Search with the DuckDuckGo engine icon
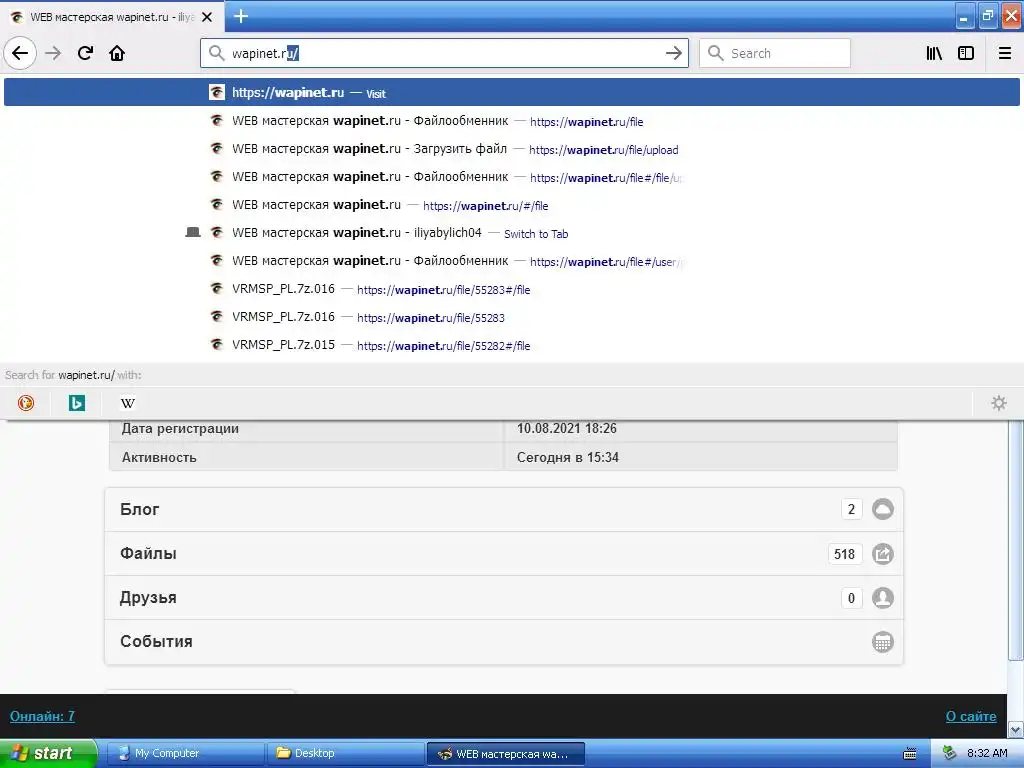1024x768 pixels. 26,403
